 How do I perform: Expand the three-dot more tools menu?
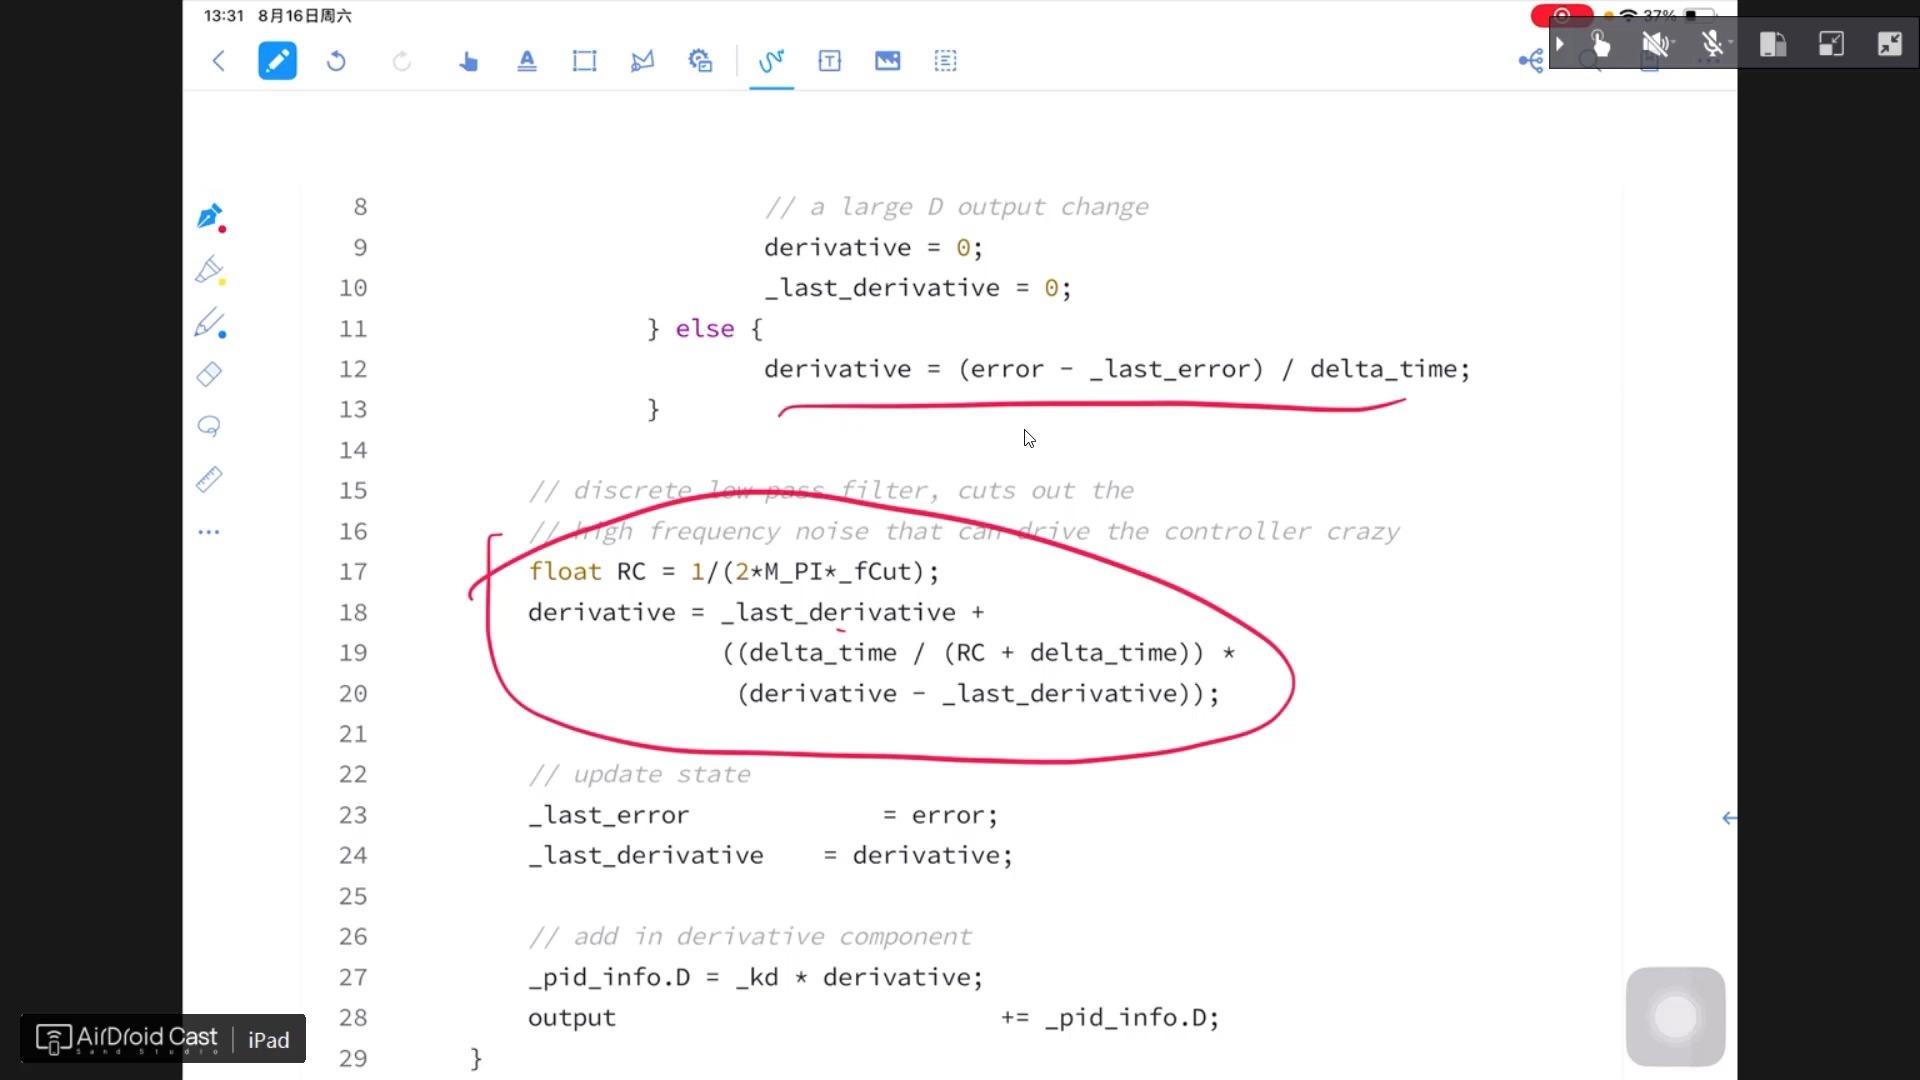(209, 532)
